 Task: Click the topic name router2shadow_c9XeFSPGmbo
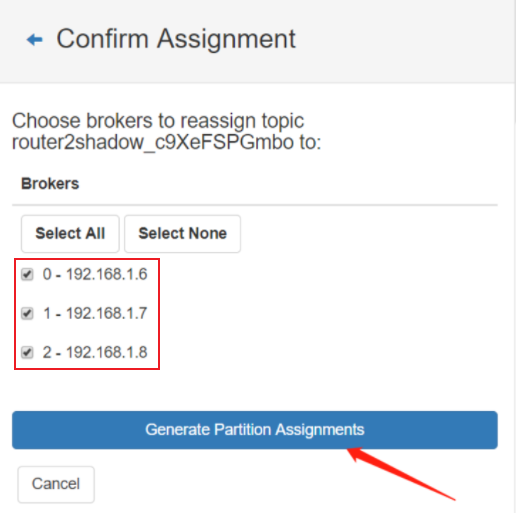coord(153,142)
